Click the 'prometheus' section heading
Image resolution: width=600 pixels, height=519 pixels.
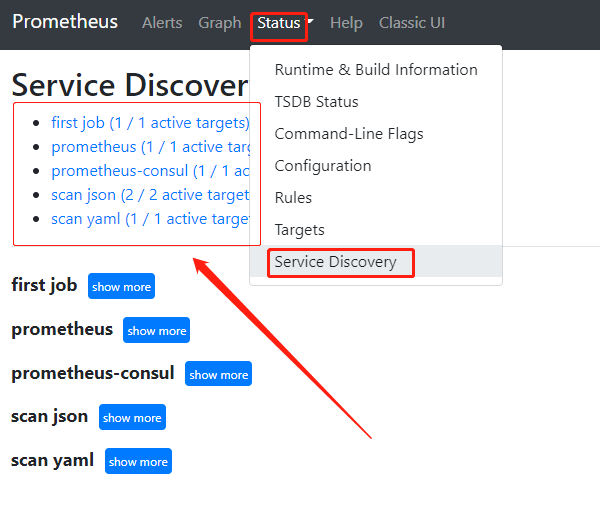[62, 329]
